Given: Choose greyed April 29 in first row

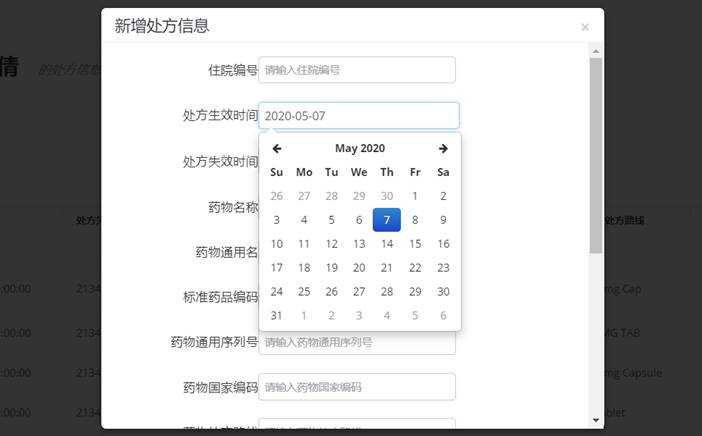Looking at the screenshot, I should coord(359,196).
